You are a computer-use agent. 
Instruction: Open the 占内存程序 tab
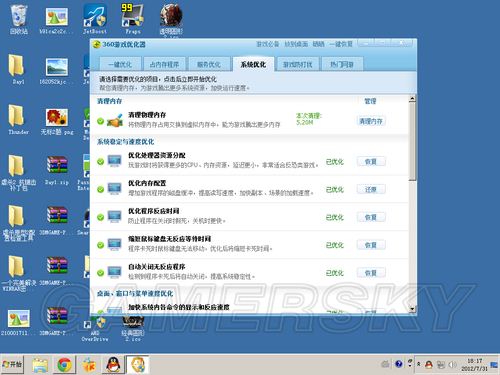click(164, 64)
